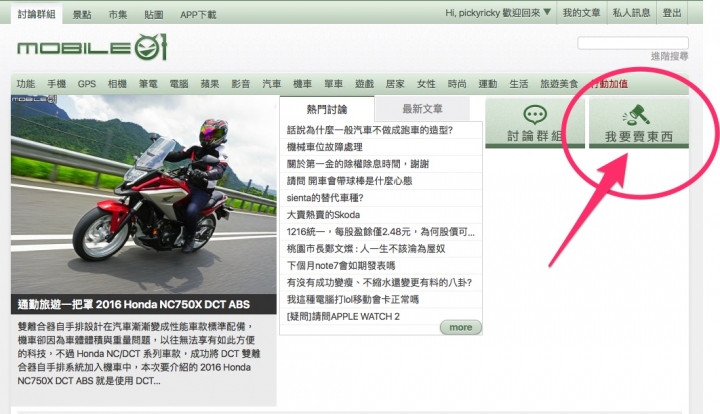Select 運動 in the category bar
The image size is (720, 414).
(x=488, y=84)
